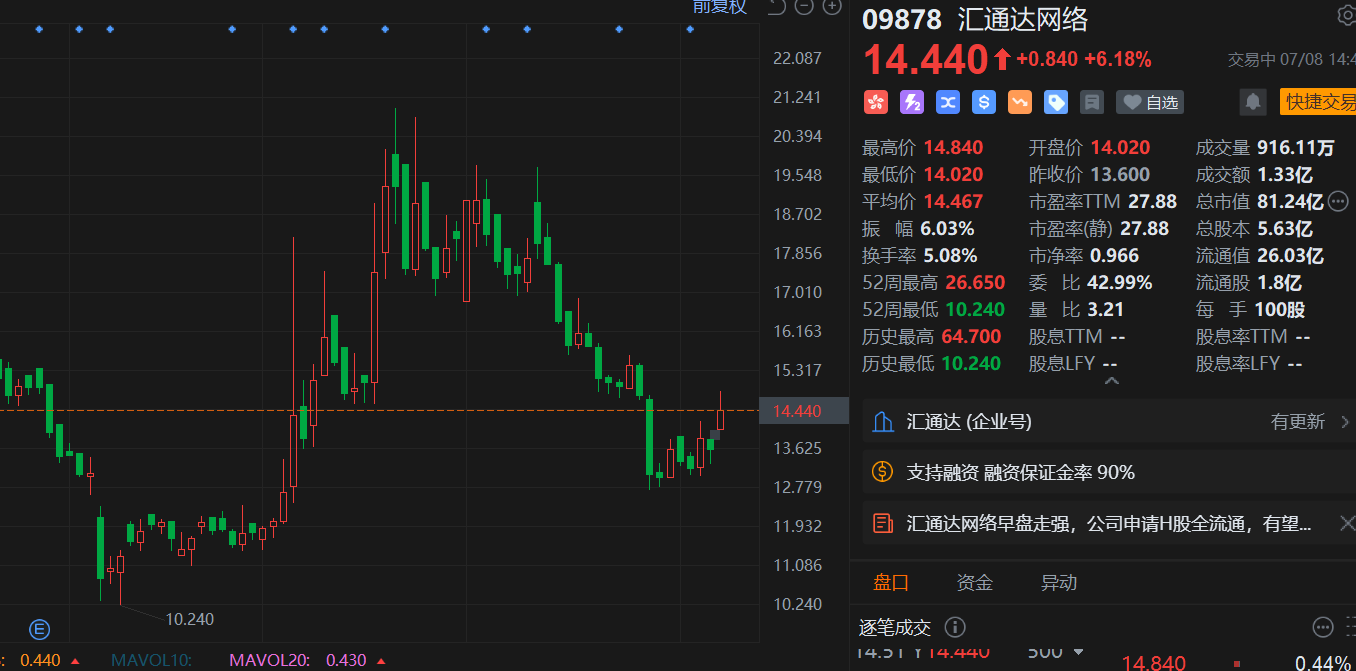Dismiss the 汇通达网络早盘走强 news banner
Screen dimensions: 1356x671
coord(1346,523)
